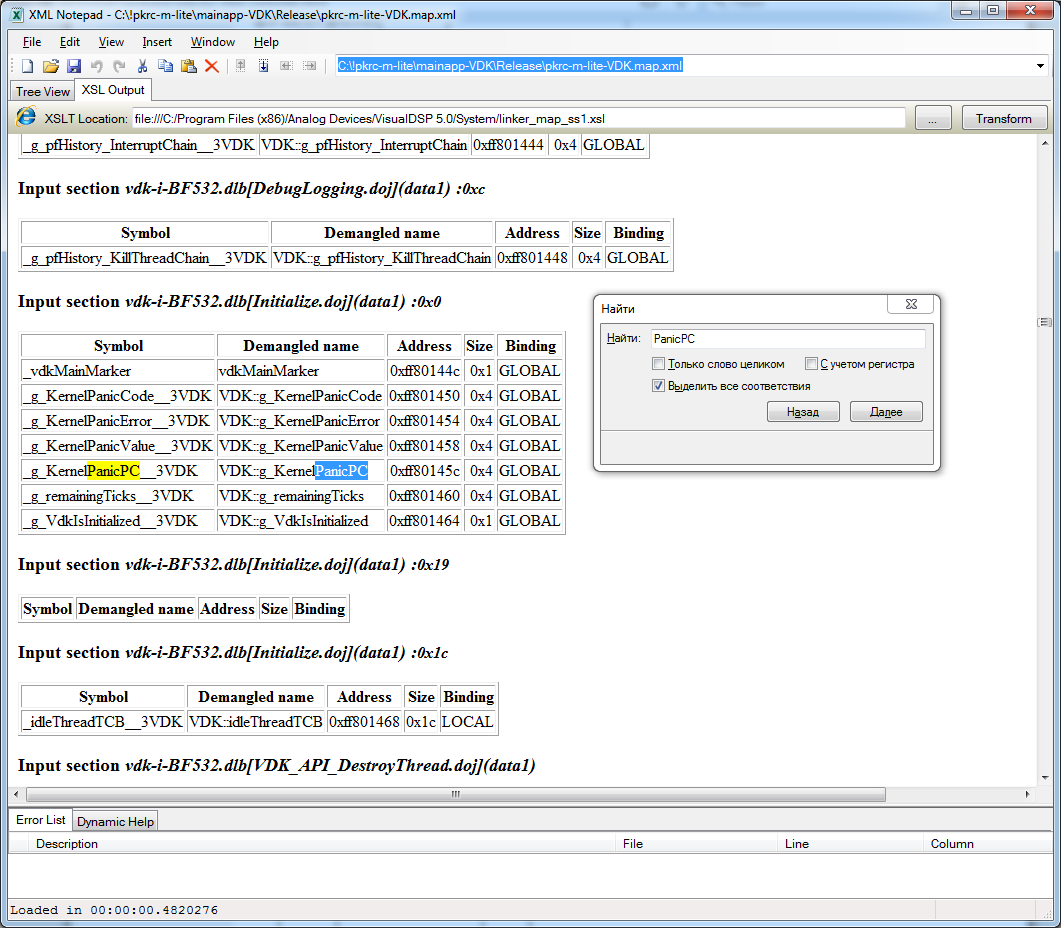Click the Nudge node down icon
The image size is (1061, 928).
pos(264,66)
